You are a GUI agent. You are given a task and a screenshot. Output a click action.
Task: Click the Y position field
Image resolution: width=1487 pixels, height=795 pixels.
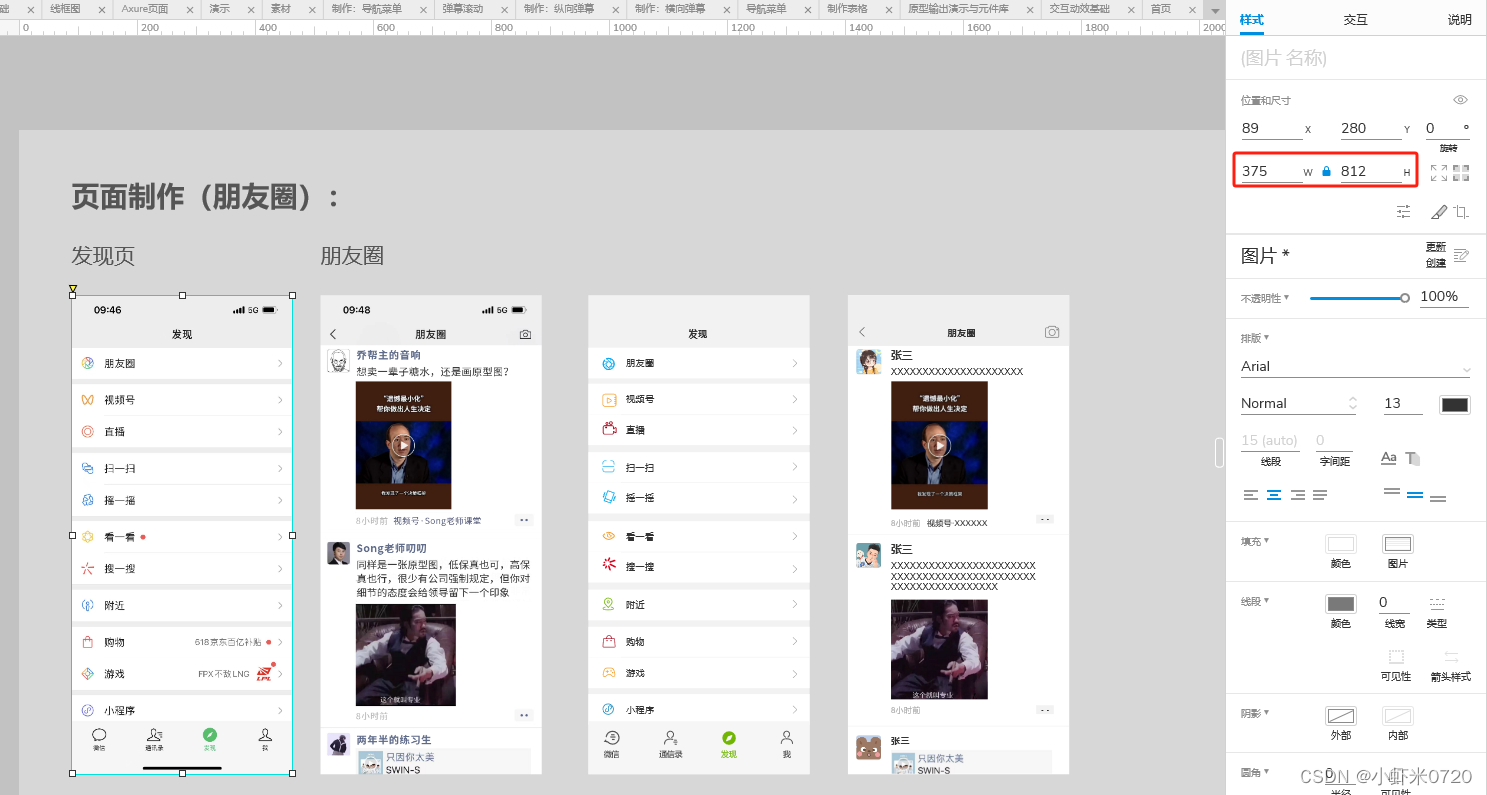coord(1370,128)
